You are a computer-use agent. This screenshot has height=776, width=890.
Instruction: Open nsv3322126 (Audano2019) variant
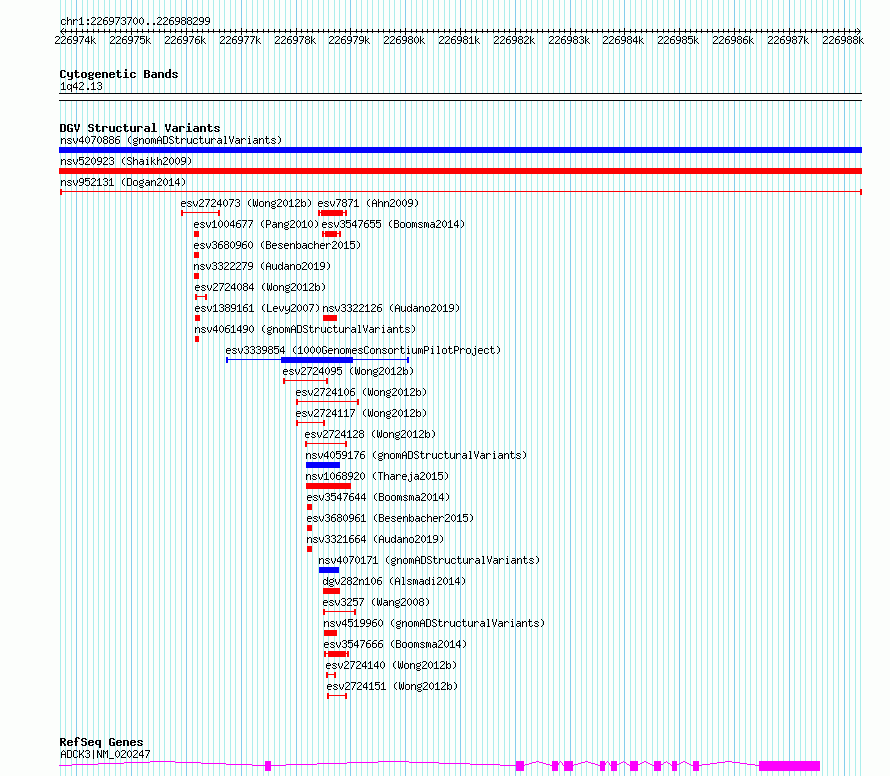coord(391,308)
